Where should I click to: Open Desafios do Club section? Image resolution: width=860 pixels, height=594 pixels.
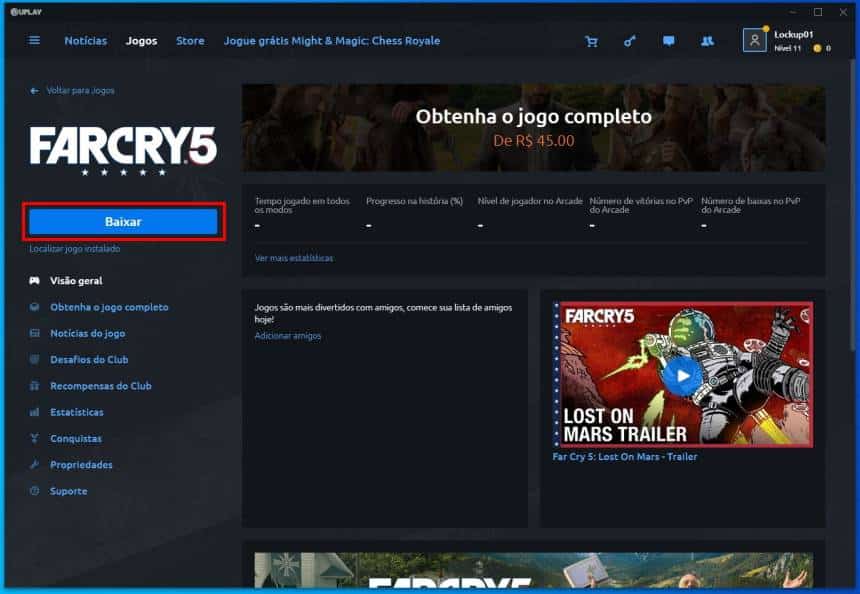(x=89, y=360)
